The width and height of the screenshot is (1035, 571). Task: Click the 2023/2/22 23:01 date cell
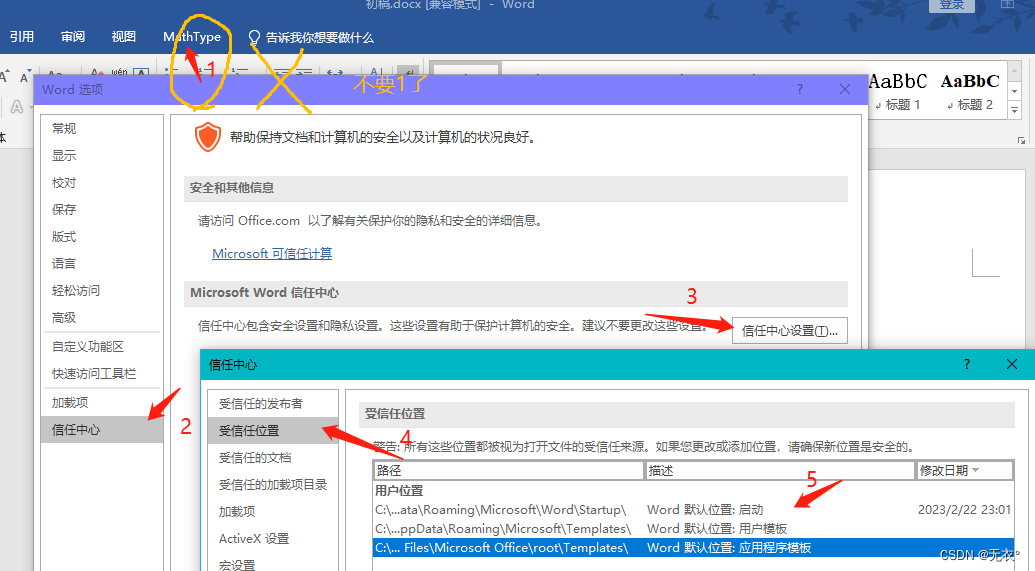(x=964, y=510)
